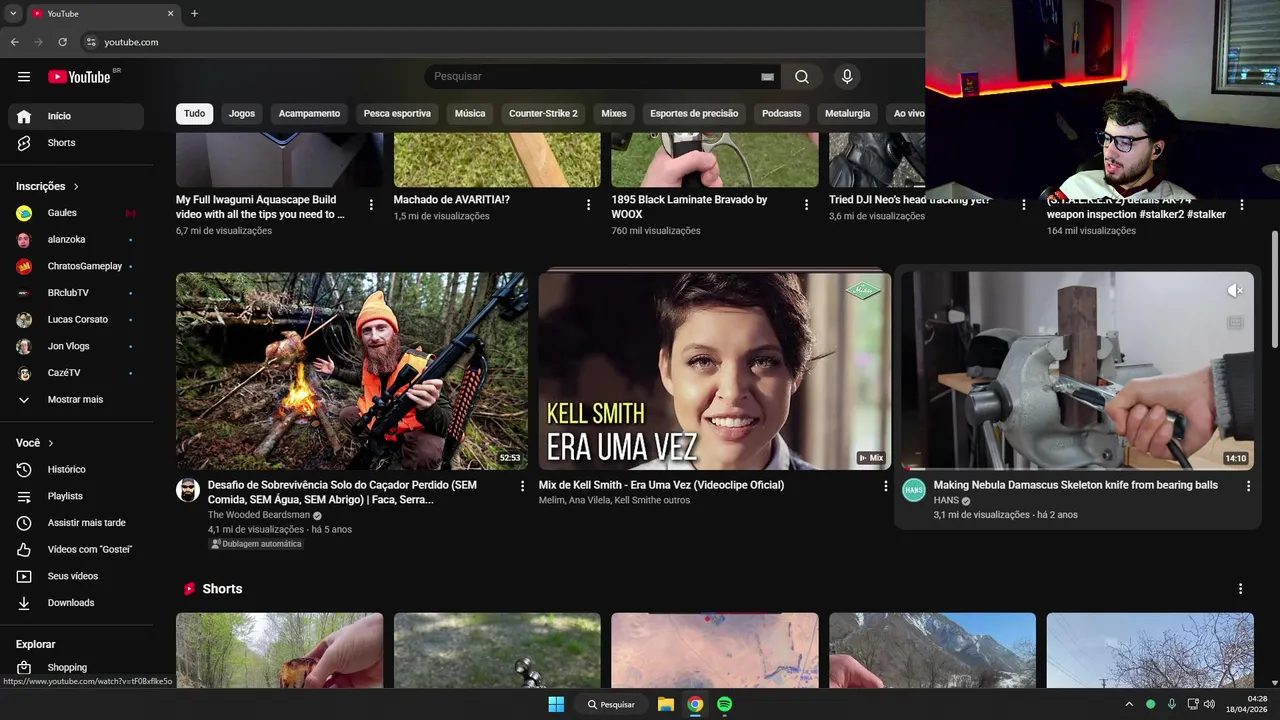Open options menu for Desafio de Sobrevivência video
The image size is (1280, 720).
[522, 486]
